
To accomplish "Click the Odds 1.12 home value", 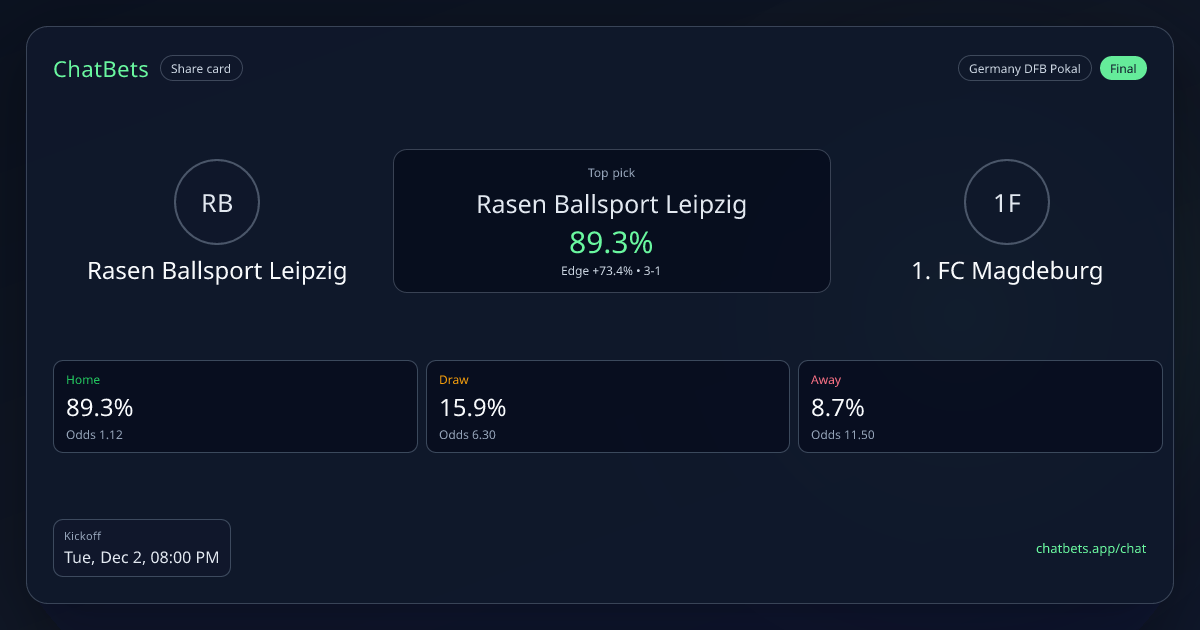I will coord(94,435).
